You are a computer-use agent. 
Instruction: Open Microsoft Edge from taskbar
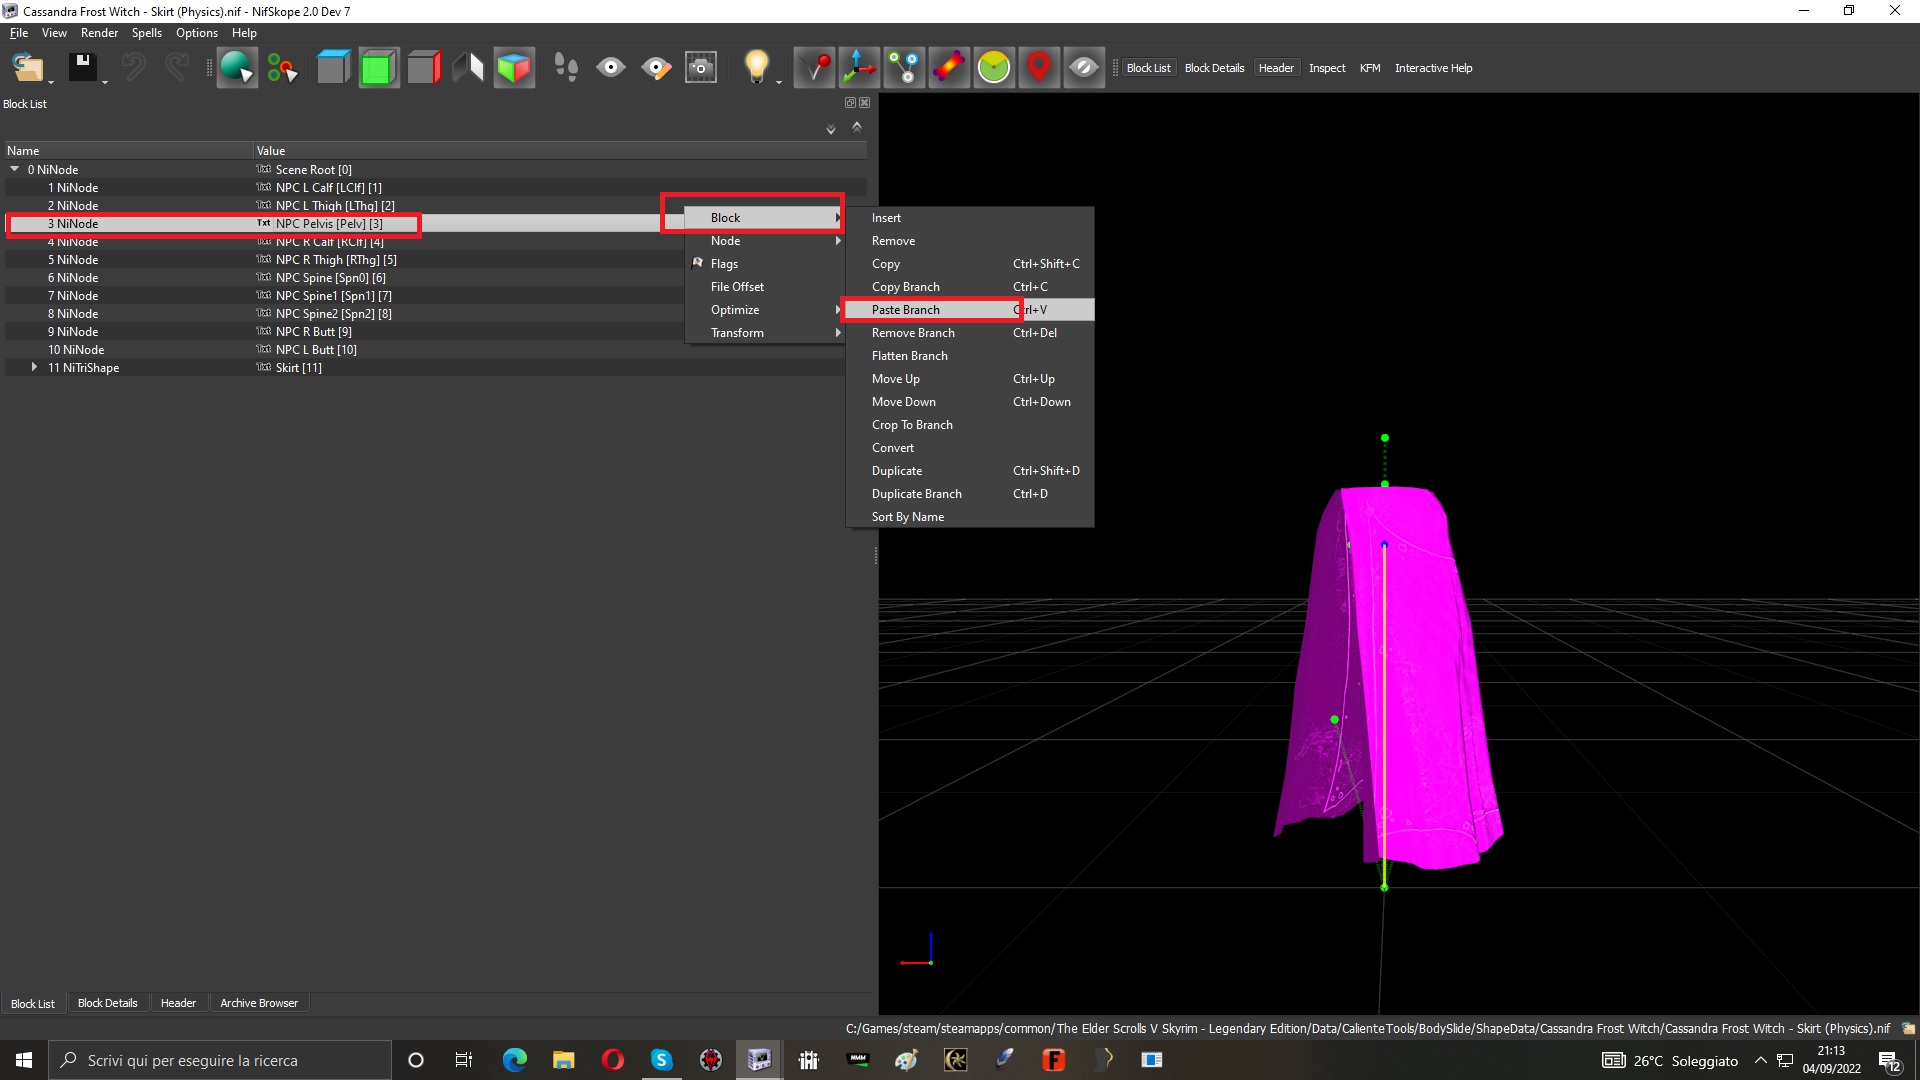tap(515, 1060)
